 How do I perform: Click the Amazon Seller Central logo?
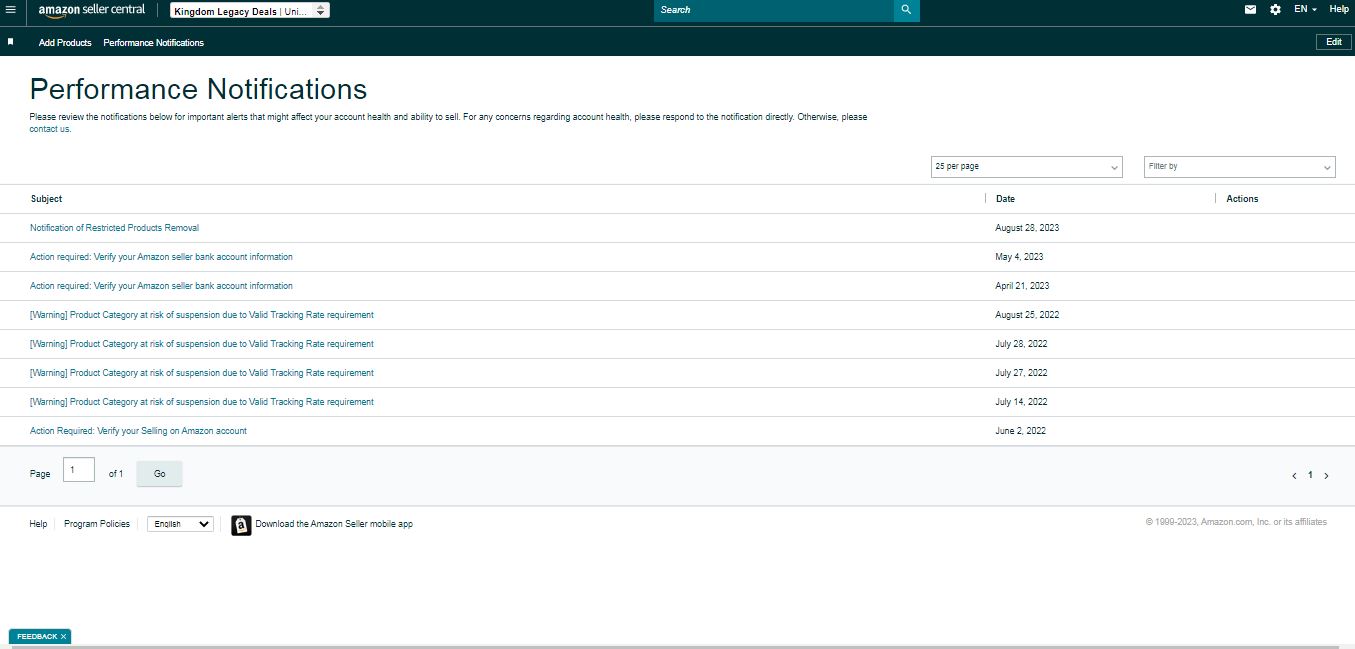click(x=91, y=10)
